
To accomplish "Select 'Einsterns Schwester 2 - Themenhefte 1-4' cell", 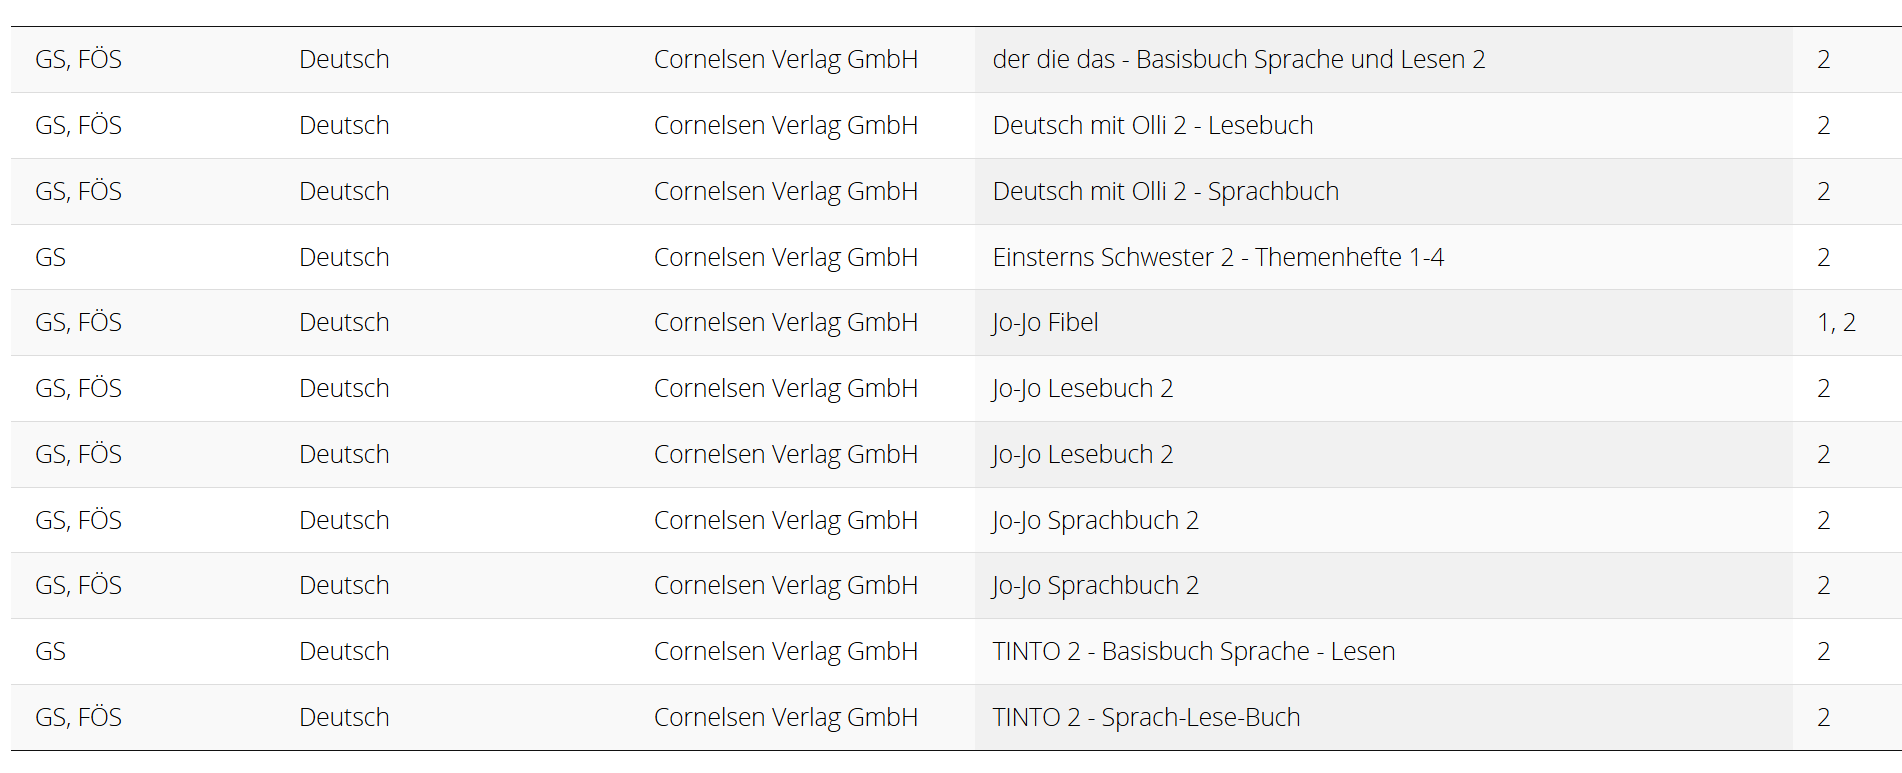I will tap(1217, 258).
